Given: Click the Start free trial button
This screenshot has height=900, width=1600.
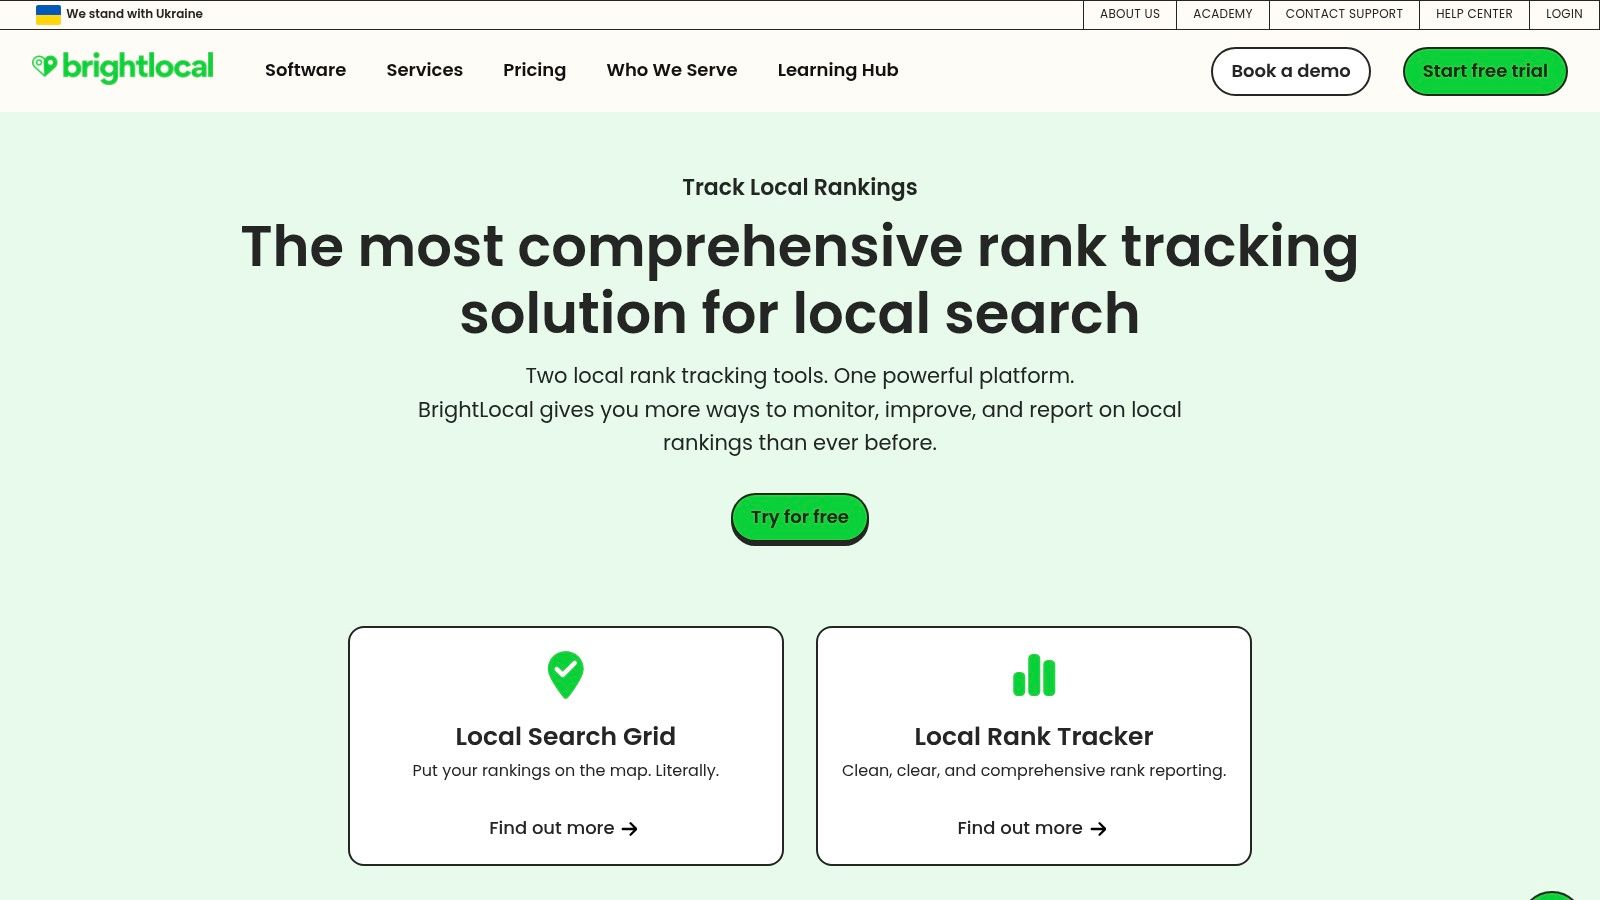Looking at the screenshot, I should 1484,71.
